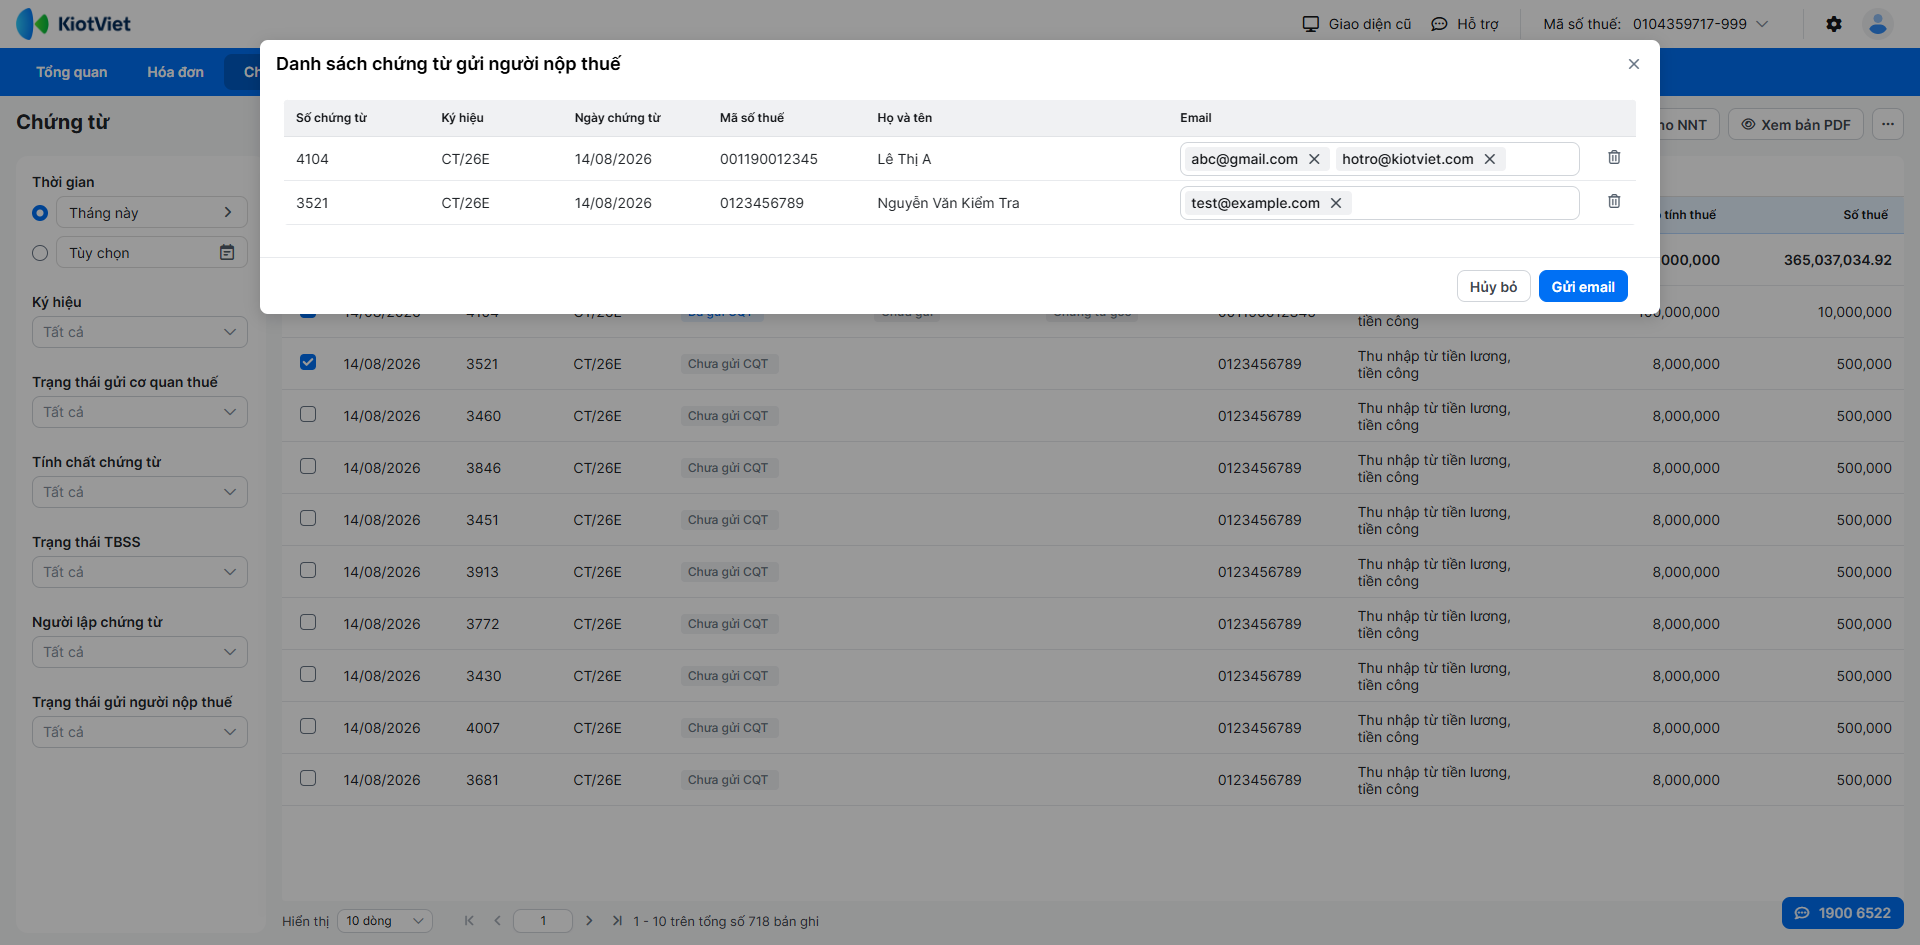
Task: Open calendar icon in Tùy chọn
Action: (227, 253)
